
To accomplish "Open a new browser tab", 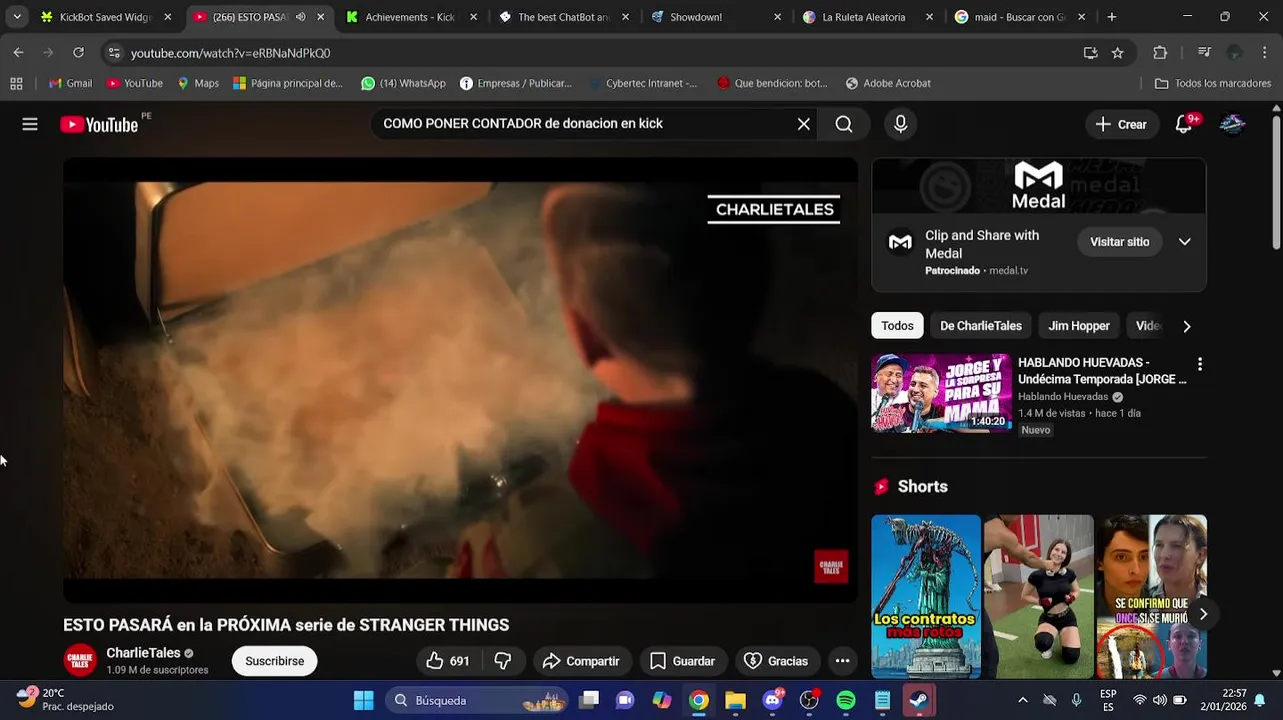I will coord(1111,17).
